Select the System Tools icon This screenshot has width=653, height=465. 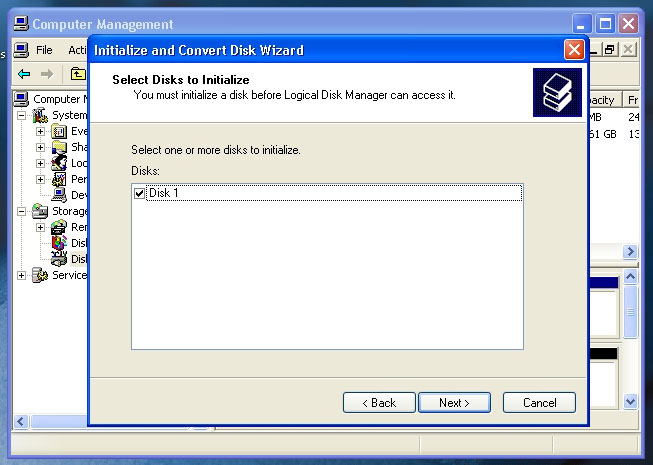(40, 115)
